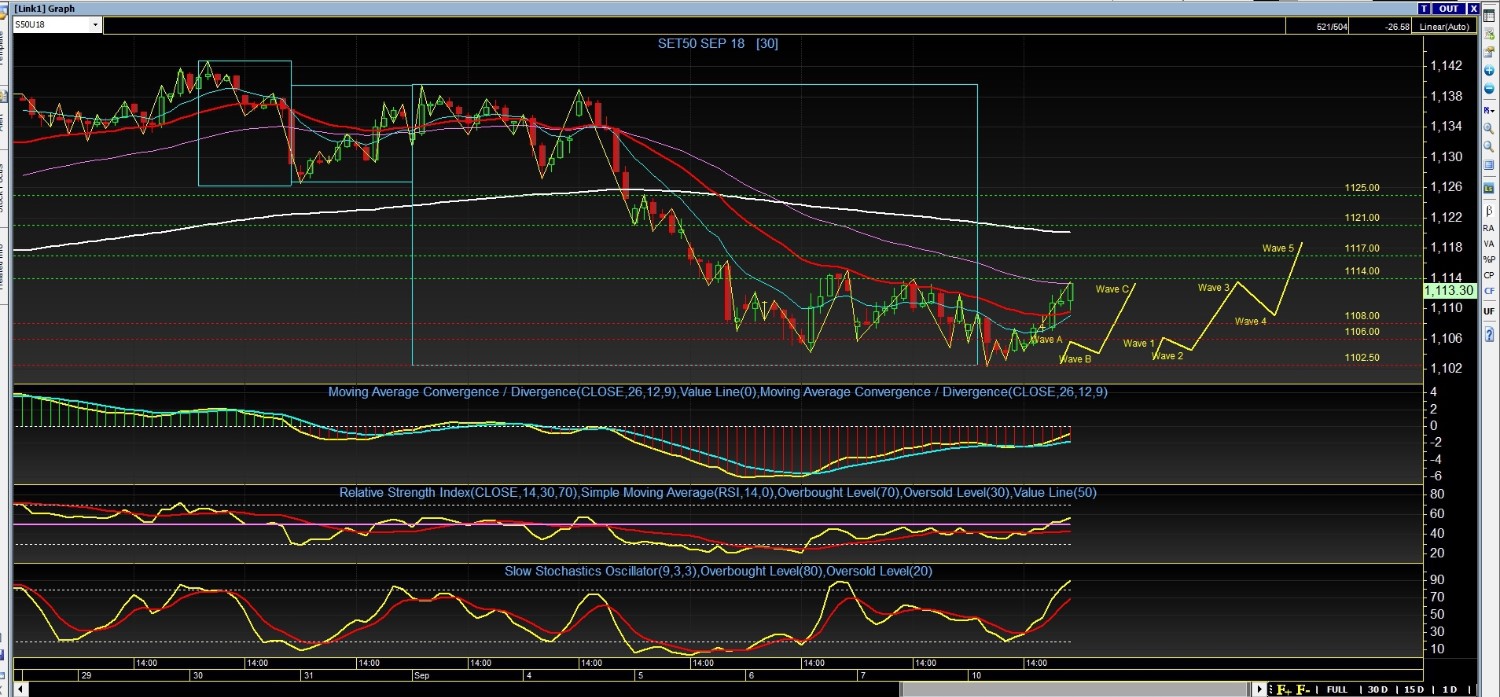Toggle the VA tool in sidebar

pyautogui.click(x=1489, y=244)
